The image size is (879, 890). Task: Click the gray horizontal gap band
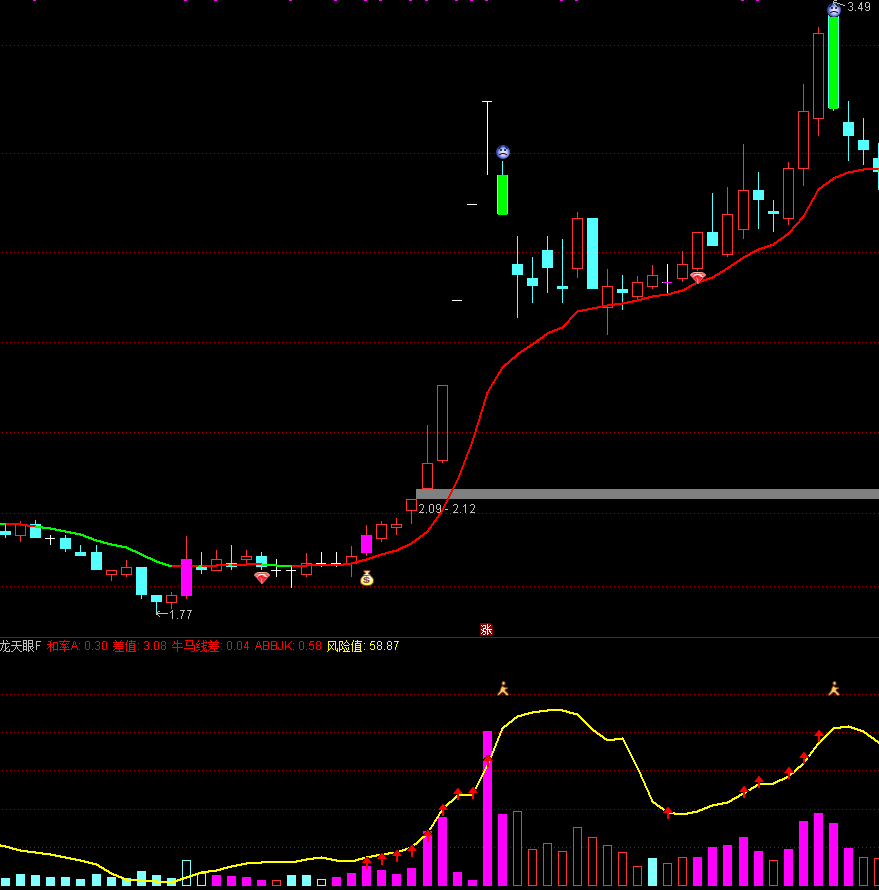pyautogui.click(x=647, y=494)
